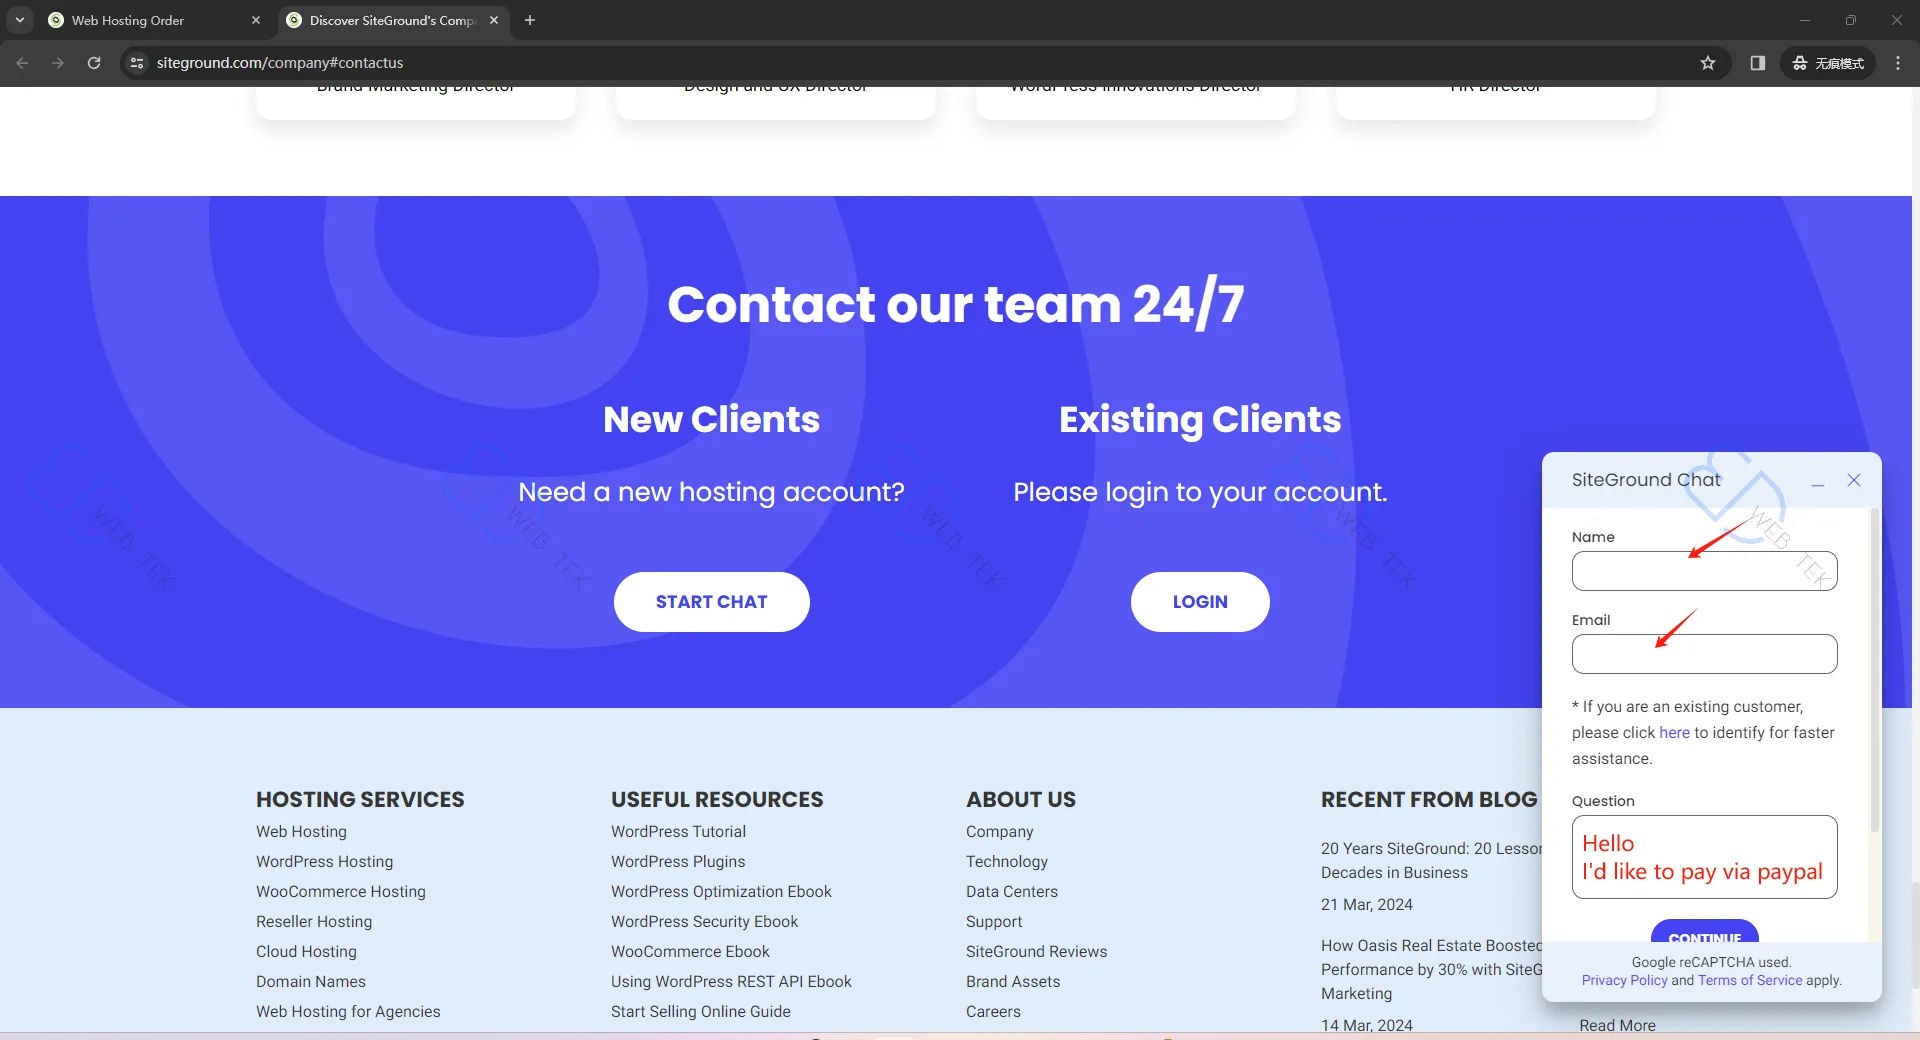Open the Data Centers footer link

[x=1011, y=891]
